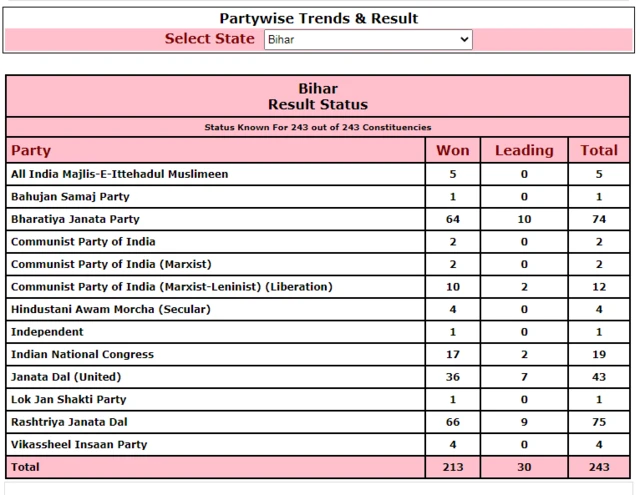Click the Status Known For 243 constituencies text
Viewport: 640px width, 495px height.
pos(318,128)
